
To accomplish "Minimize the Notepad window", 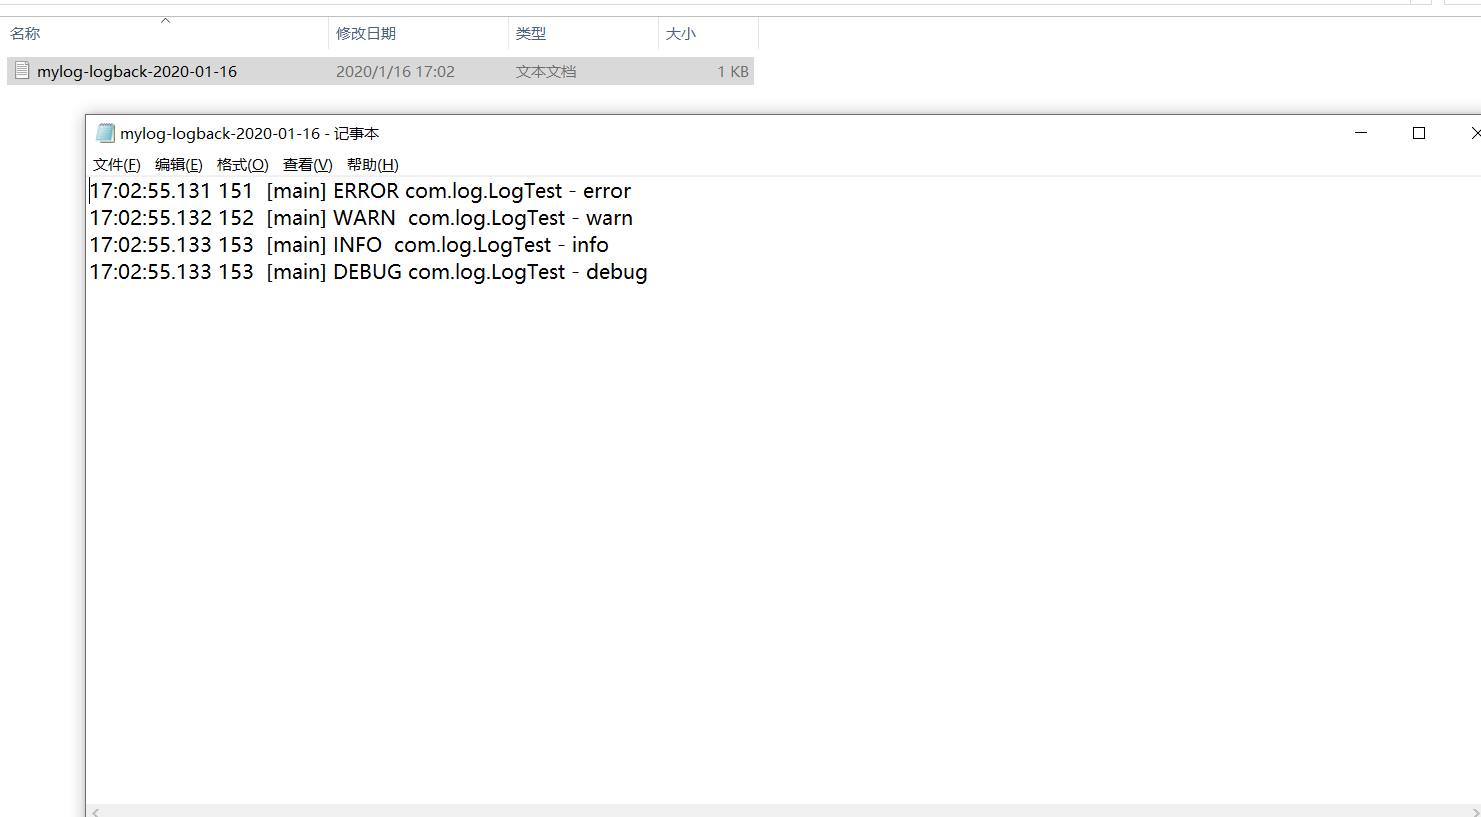I will coord(1361,133).
